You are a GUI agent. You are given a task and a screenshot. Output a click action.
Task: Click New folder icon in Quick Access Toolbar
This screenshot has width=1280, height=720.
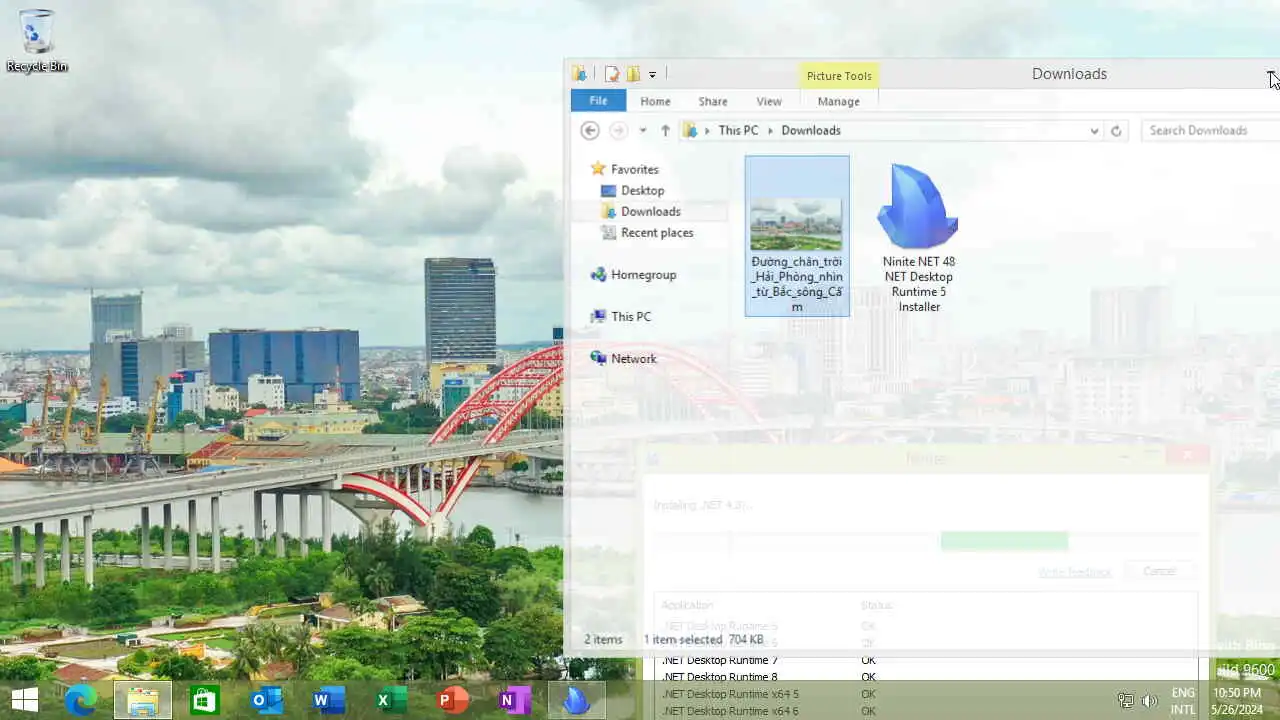(633, 74)
